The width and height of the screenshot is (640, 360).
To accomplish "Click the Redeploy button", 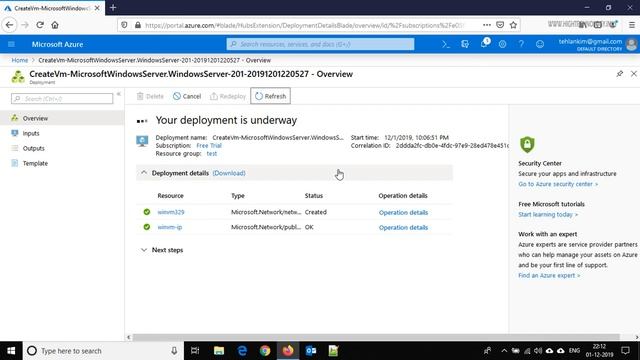I will click(x=228, y=96).
